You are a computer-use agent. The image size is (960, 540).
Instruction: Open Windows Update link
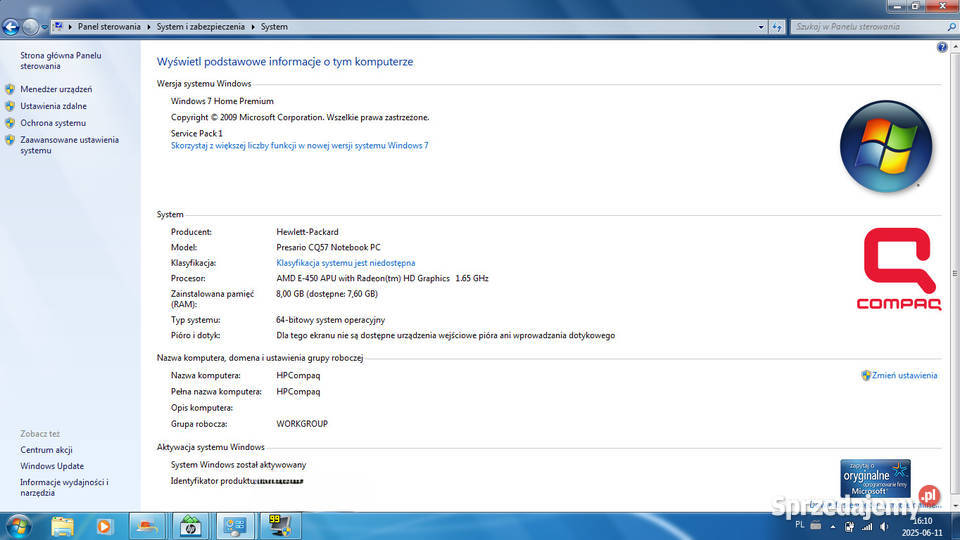click(x=52, y=467)
